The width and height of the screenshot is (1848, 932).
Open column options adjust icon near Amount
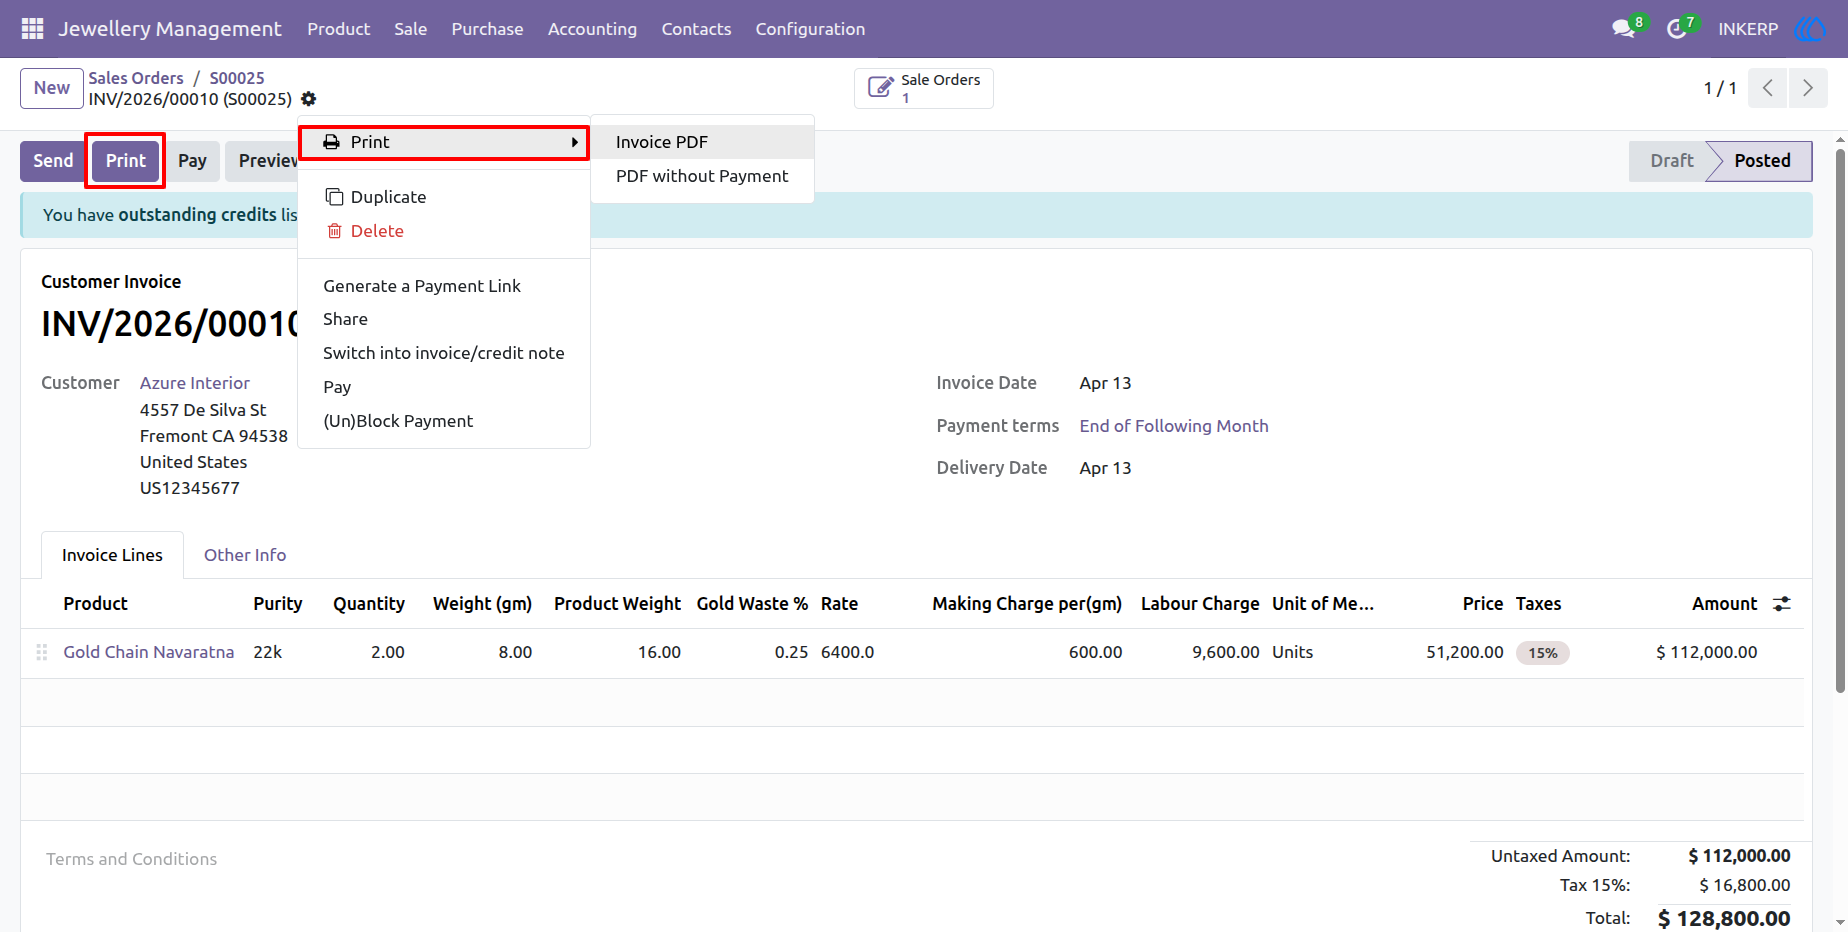pyautogui.click(x=1782, y=604)
